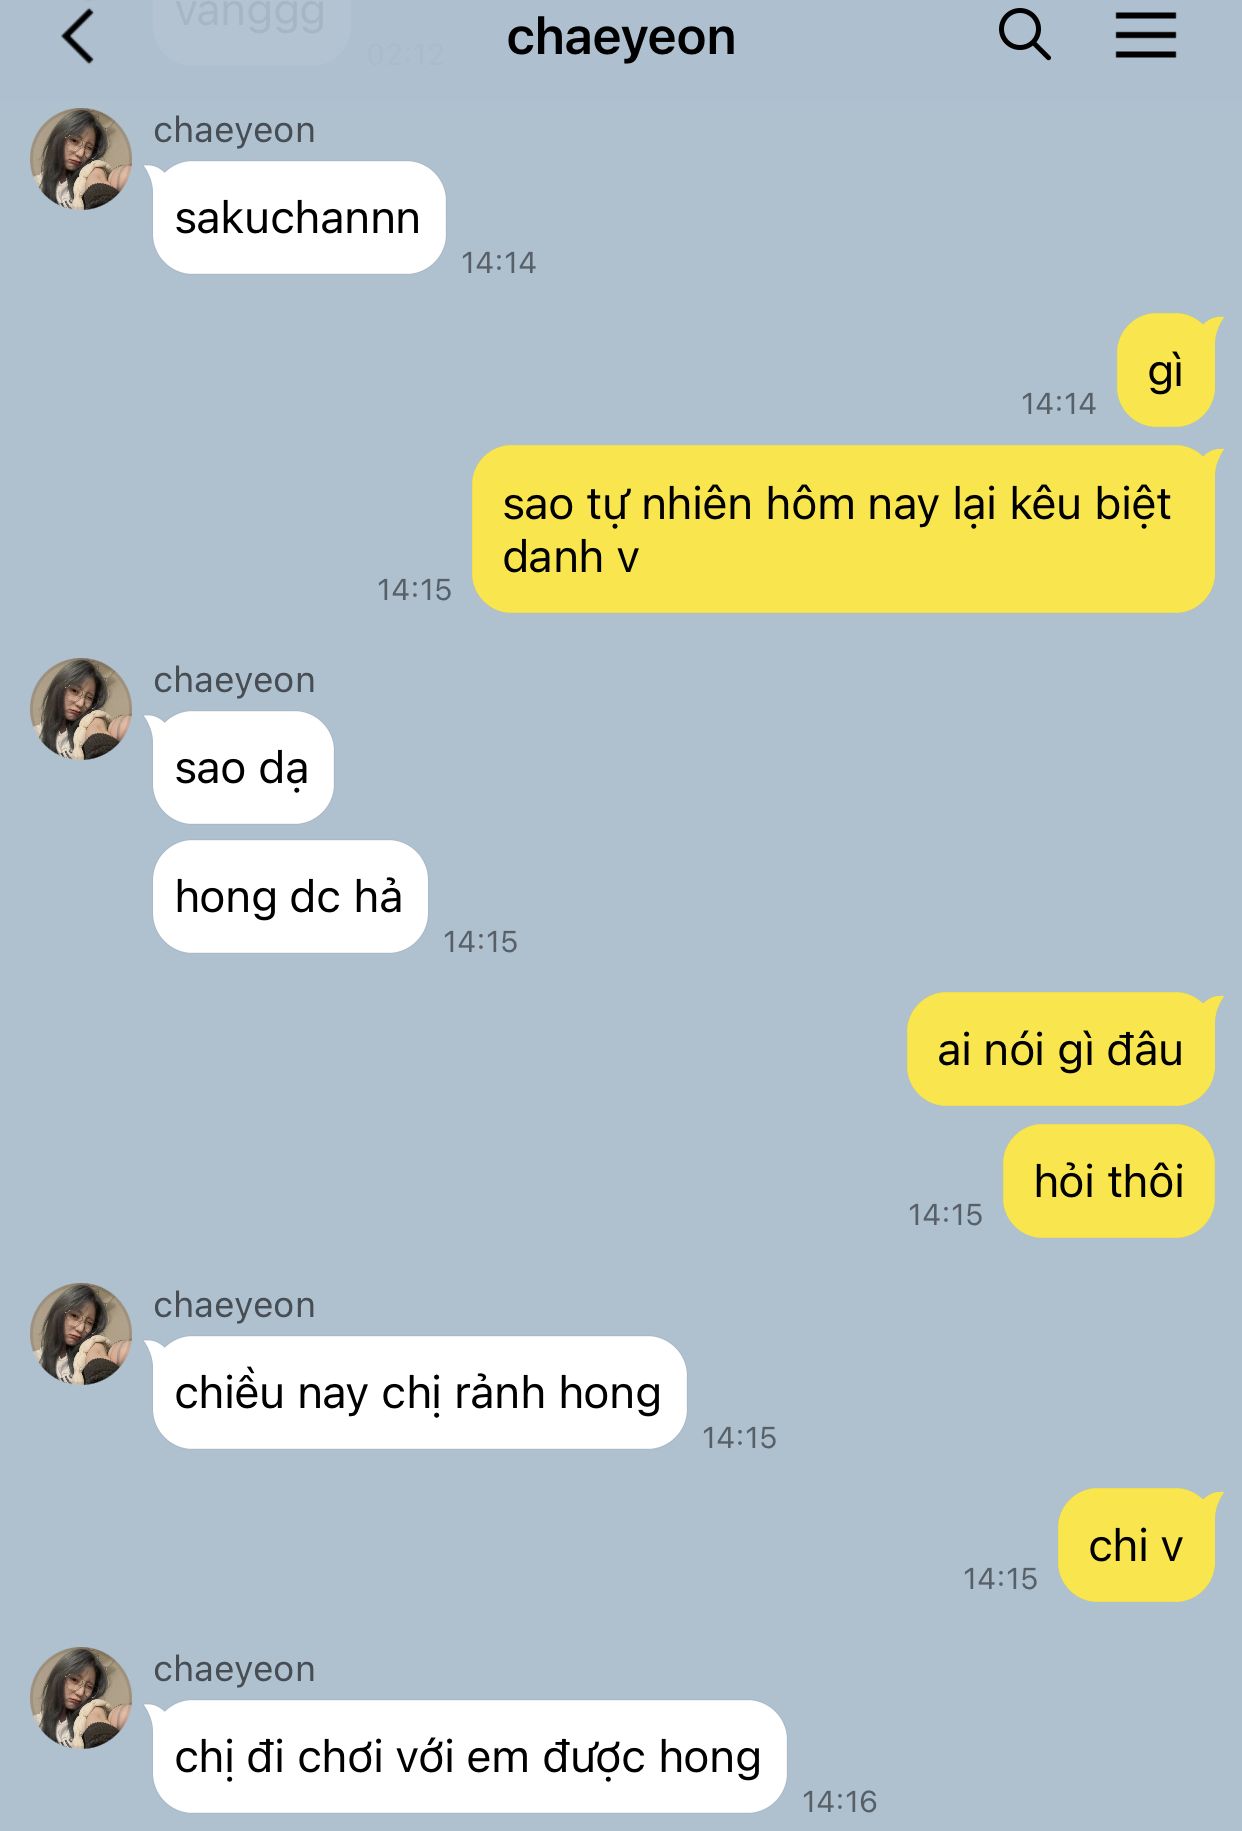Select 'chị đi chơi với em' message

[468, 1757]
